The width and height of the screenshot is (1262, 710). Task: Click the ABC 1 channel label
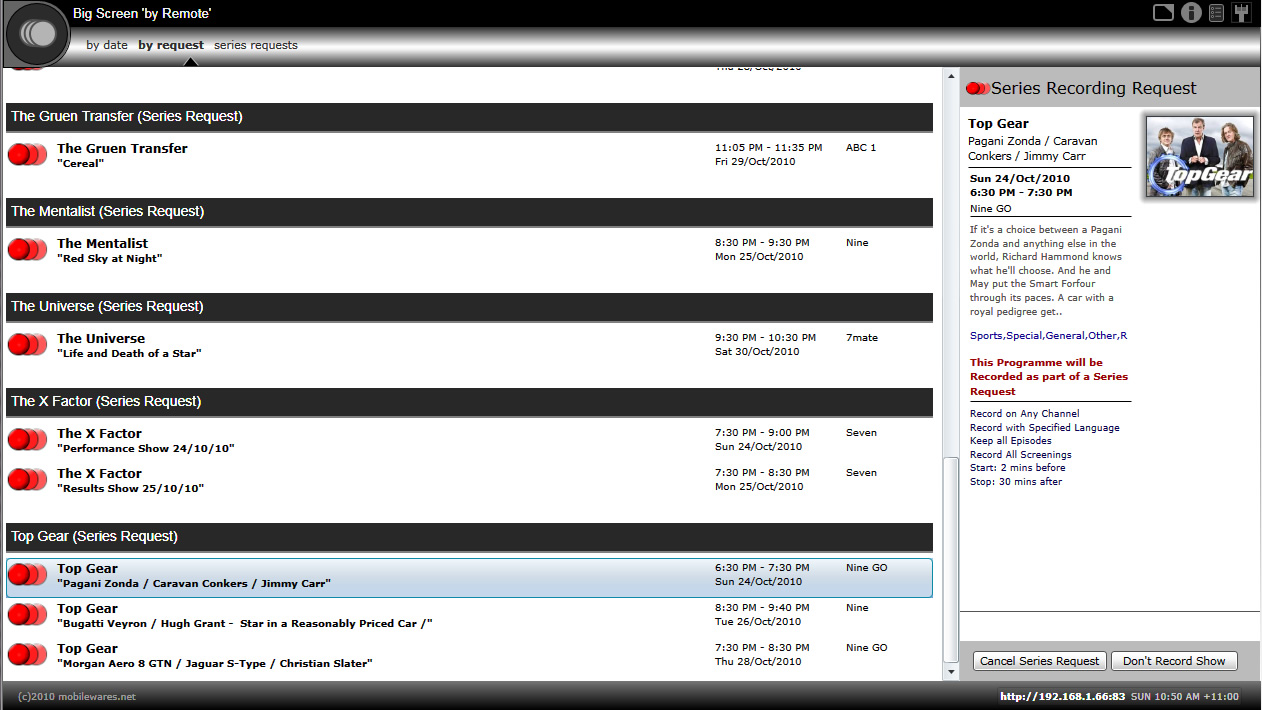point(861,148)
